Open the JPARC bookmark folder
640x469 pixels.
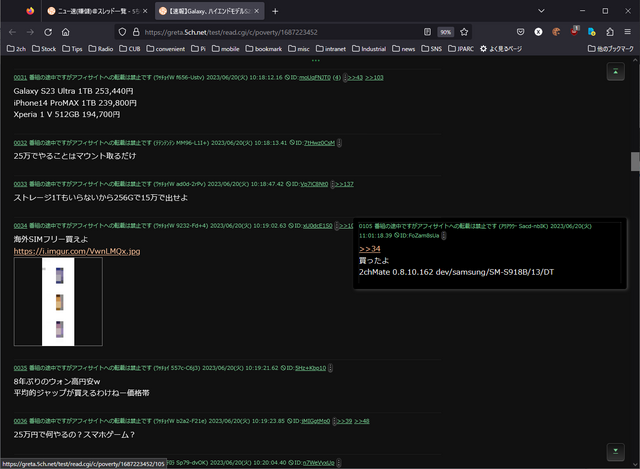pos(461,49)
